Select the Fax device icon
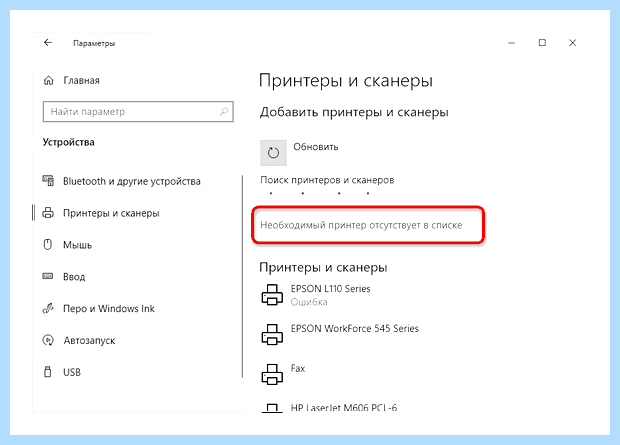Image resolution: width=620 pixels, height=445 pixels. [272, 374]
